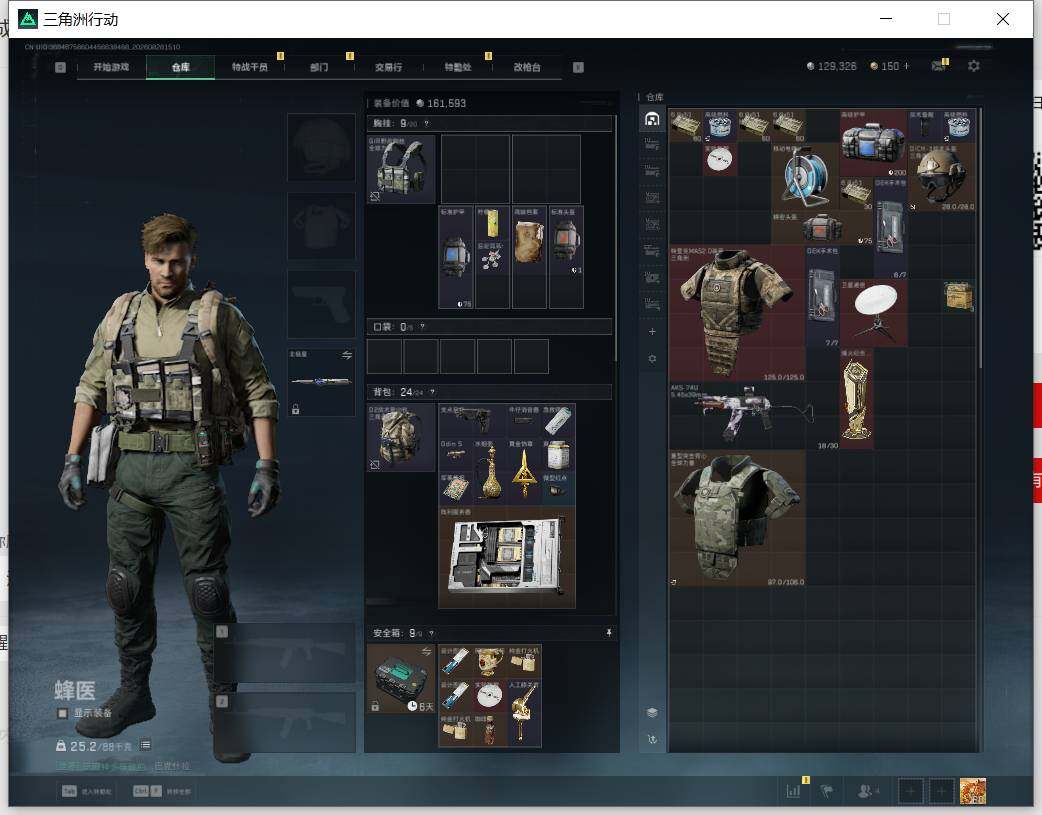Click the empty primary weapon slot 1
Image resolution: width=1042 pixels, height=815 pixels.
tap(284, 653)
